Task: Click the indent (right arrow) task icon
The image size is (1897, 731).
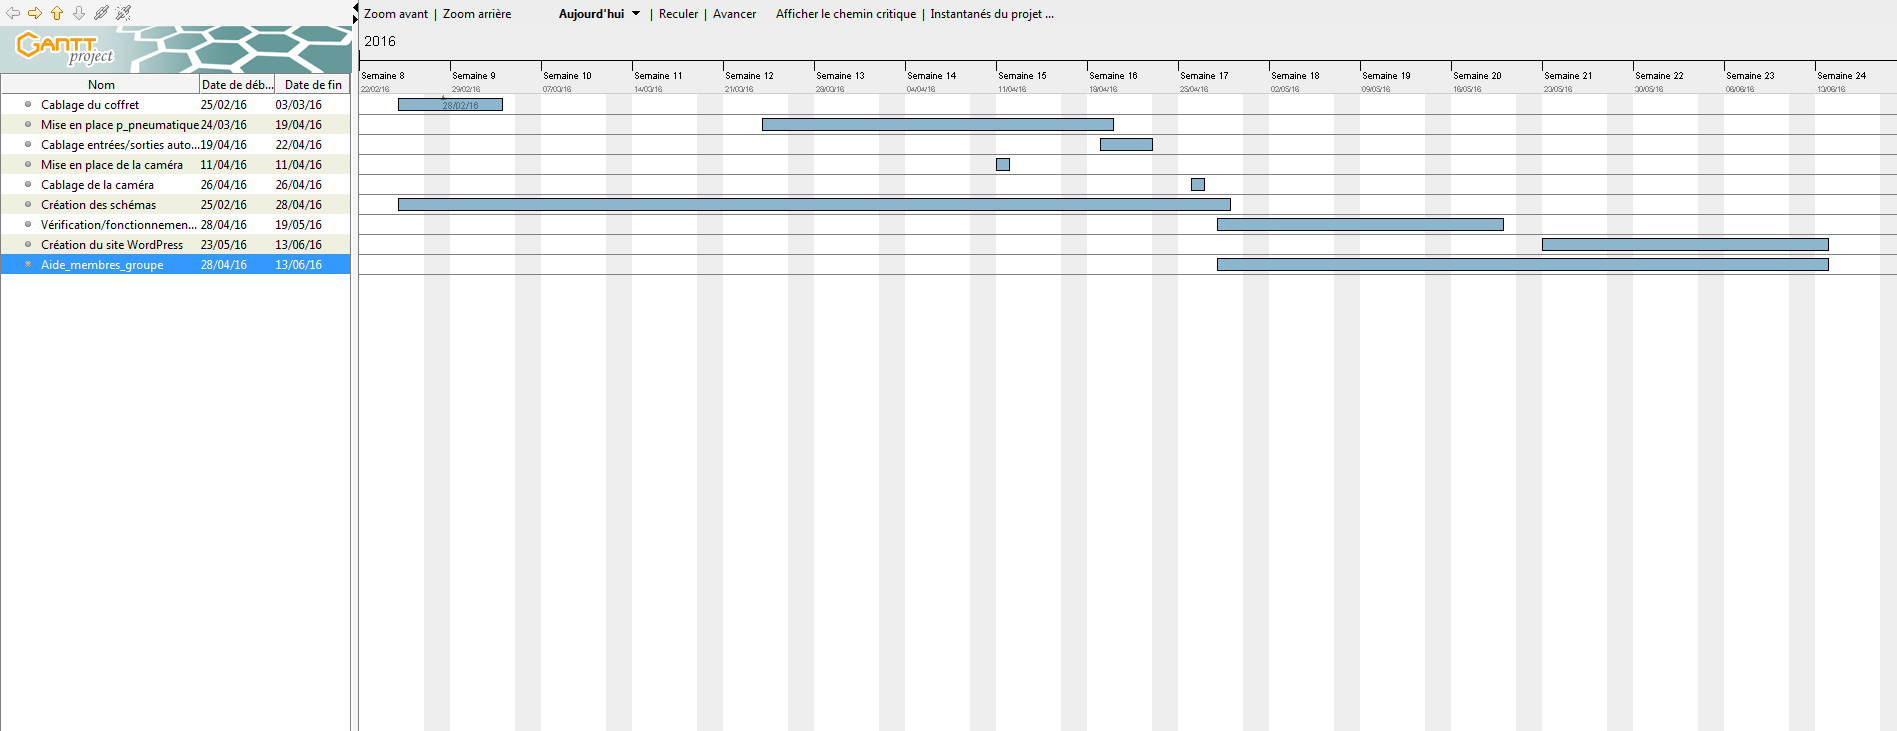Action: pyautogui.click(x=35, y=13)
